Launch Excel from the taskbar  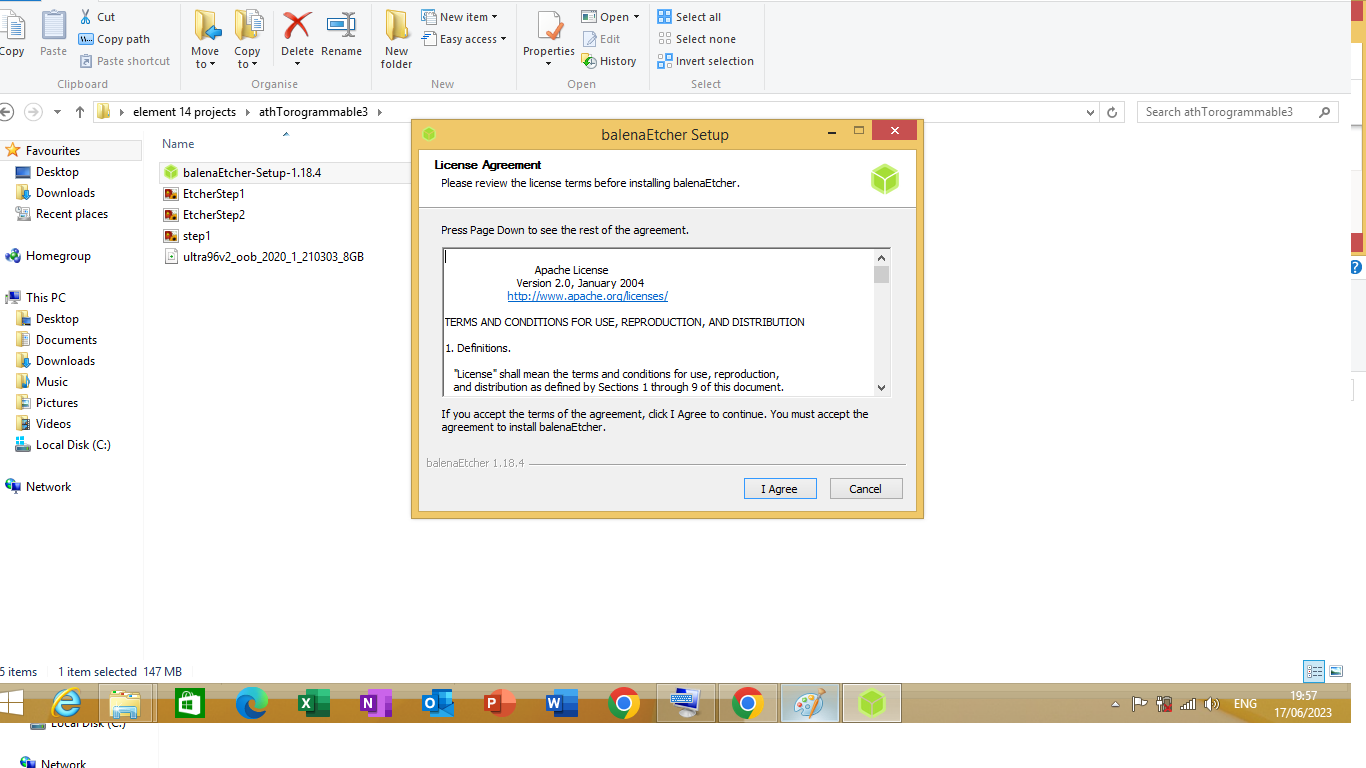point(313,704)
